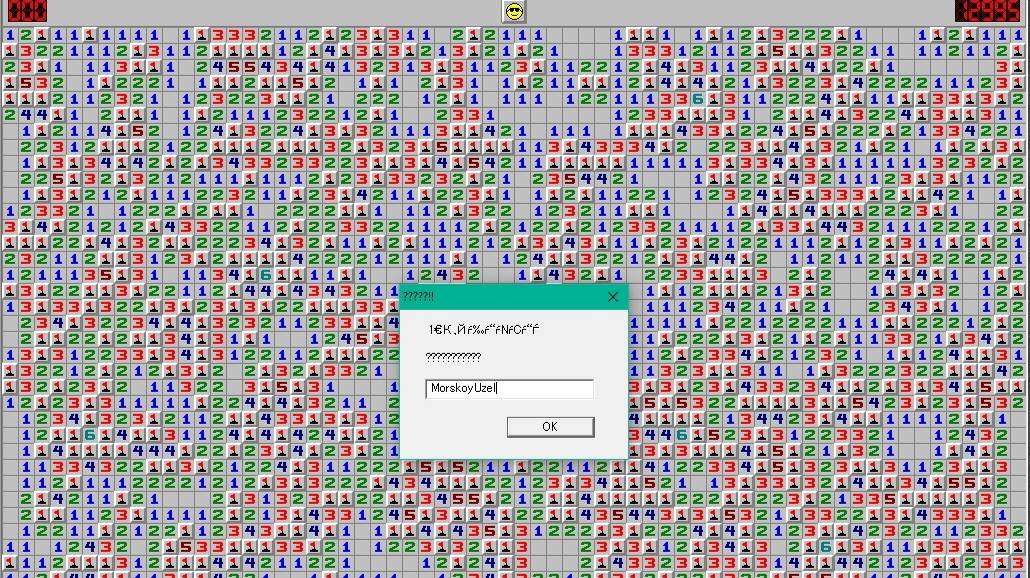Click OK in the high score dialog

click(550, 427)
